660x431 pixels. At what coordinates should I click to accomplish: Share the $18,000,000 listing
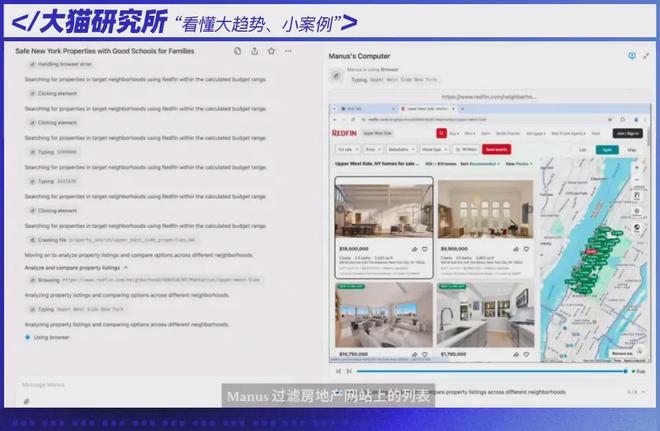414,249
